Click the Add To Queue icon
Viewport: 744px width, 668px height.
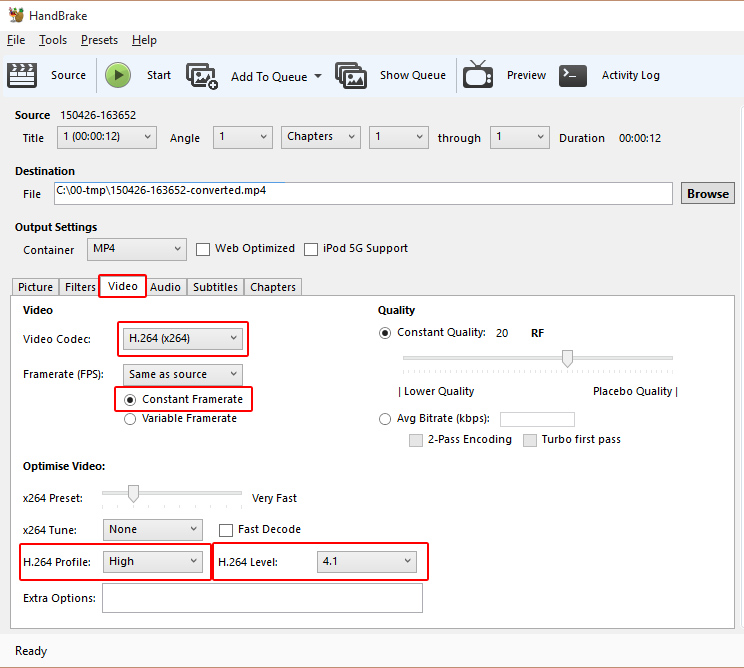click(202, 76)
